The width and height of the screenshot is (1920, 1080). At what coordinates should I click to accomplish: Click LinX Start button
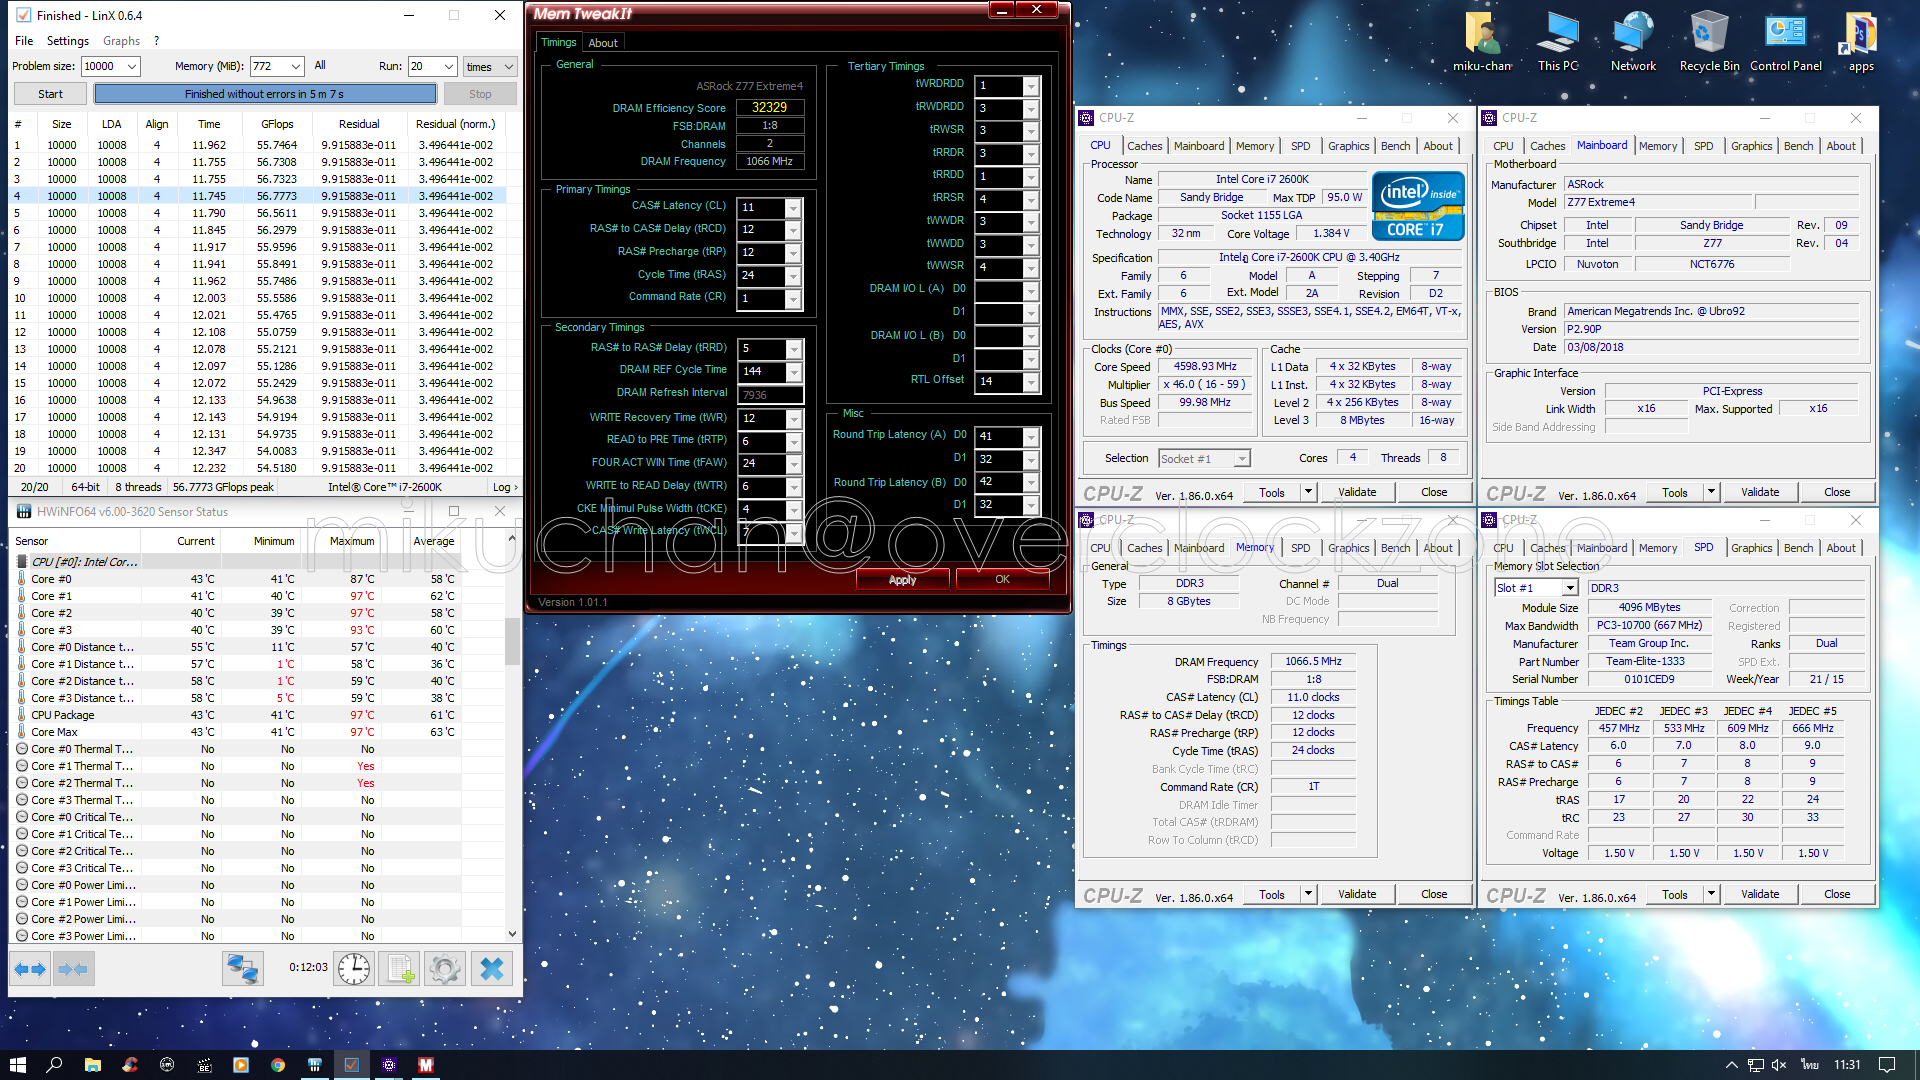[x=50, y=94]
